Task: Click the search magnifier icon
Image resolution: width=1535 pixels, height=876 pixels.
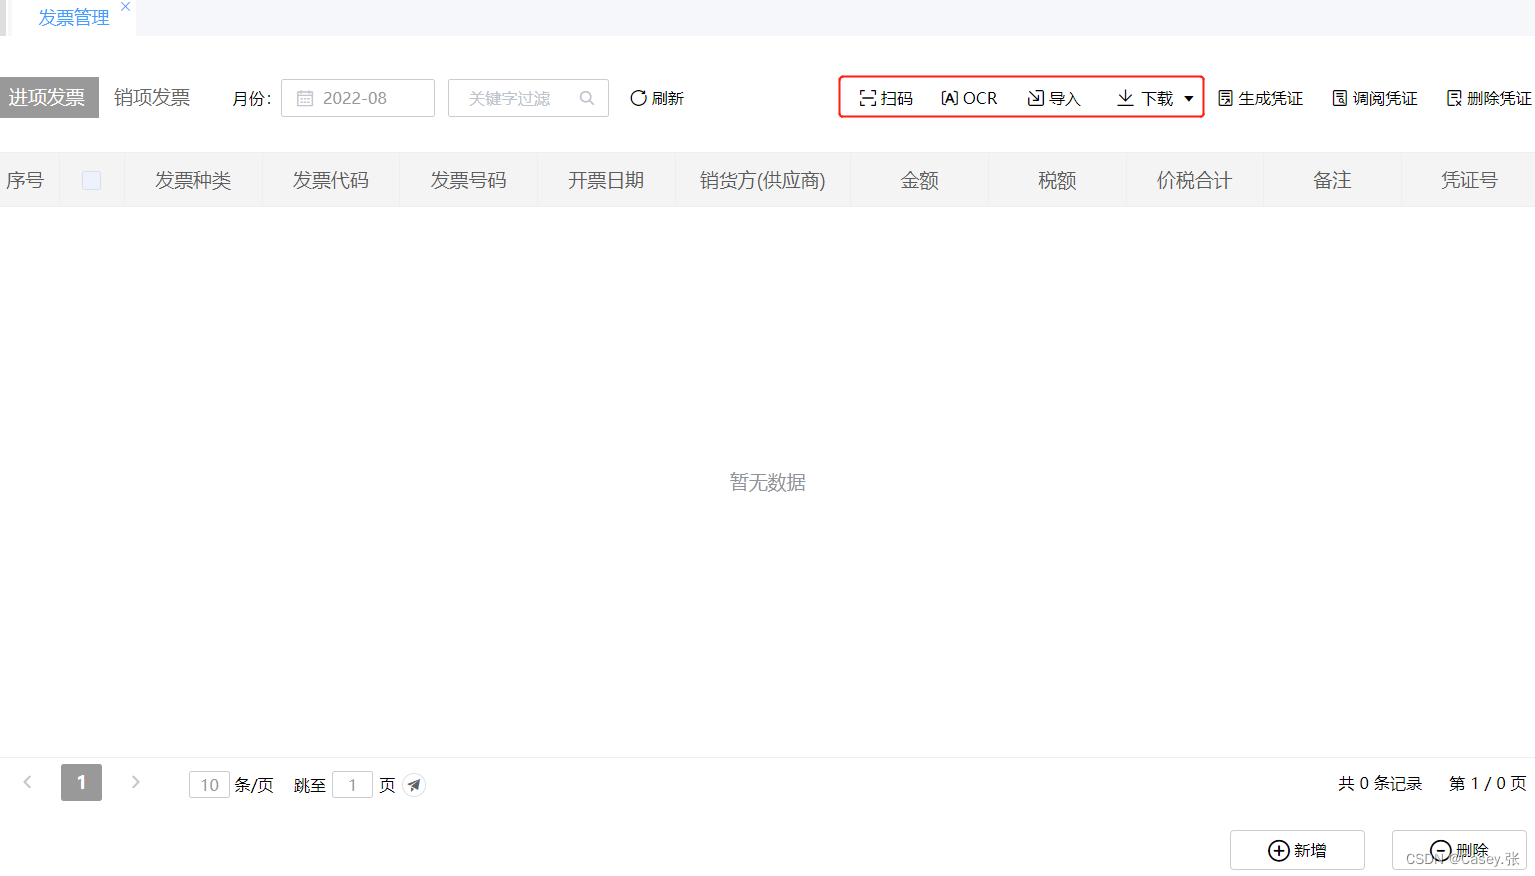Action: pyautogui.click(x=587, y=98)
